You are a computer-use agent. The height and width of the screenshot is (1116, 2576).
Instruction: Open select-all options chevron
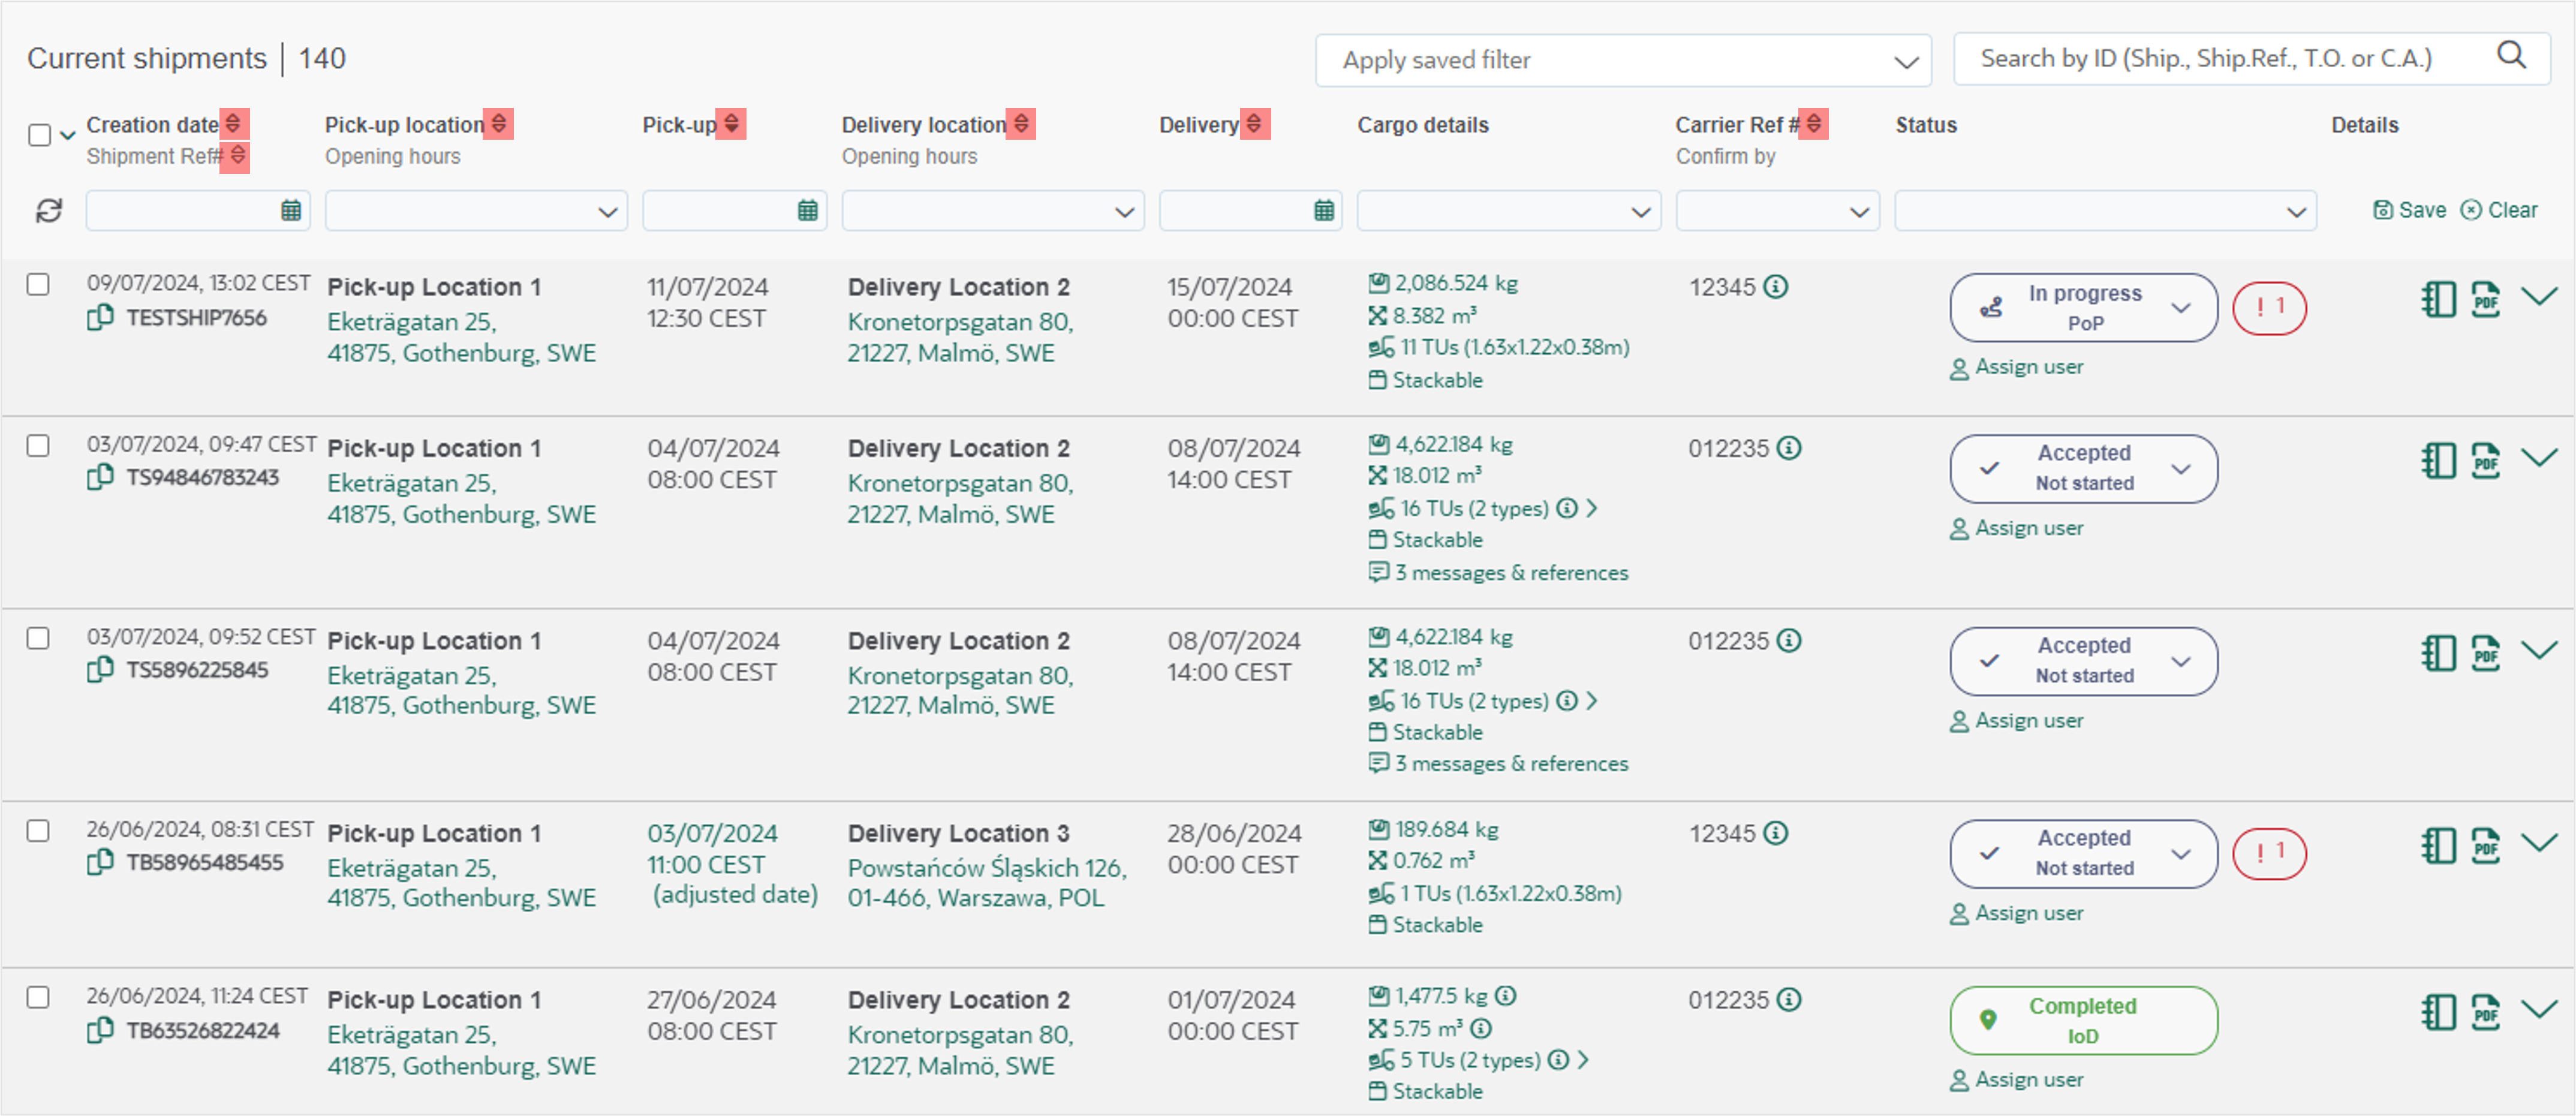68,135
